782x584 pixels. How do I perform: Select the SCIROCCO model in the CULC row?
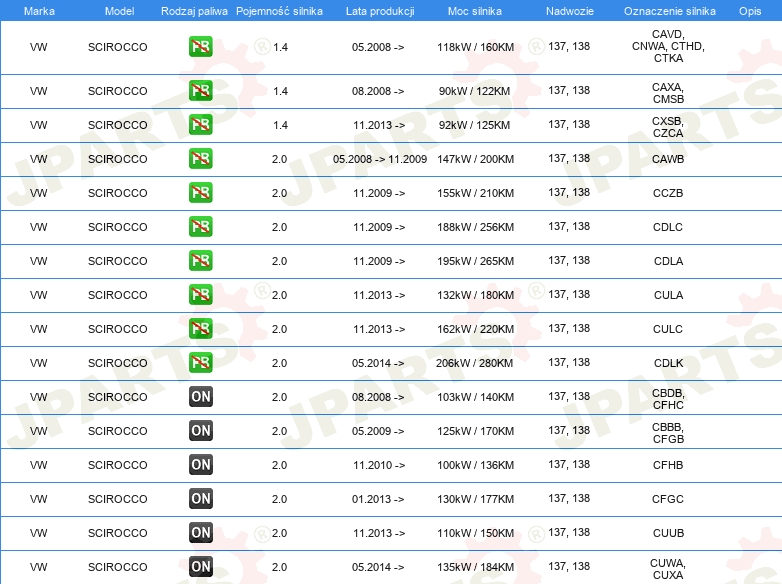tap(117, 329)
